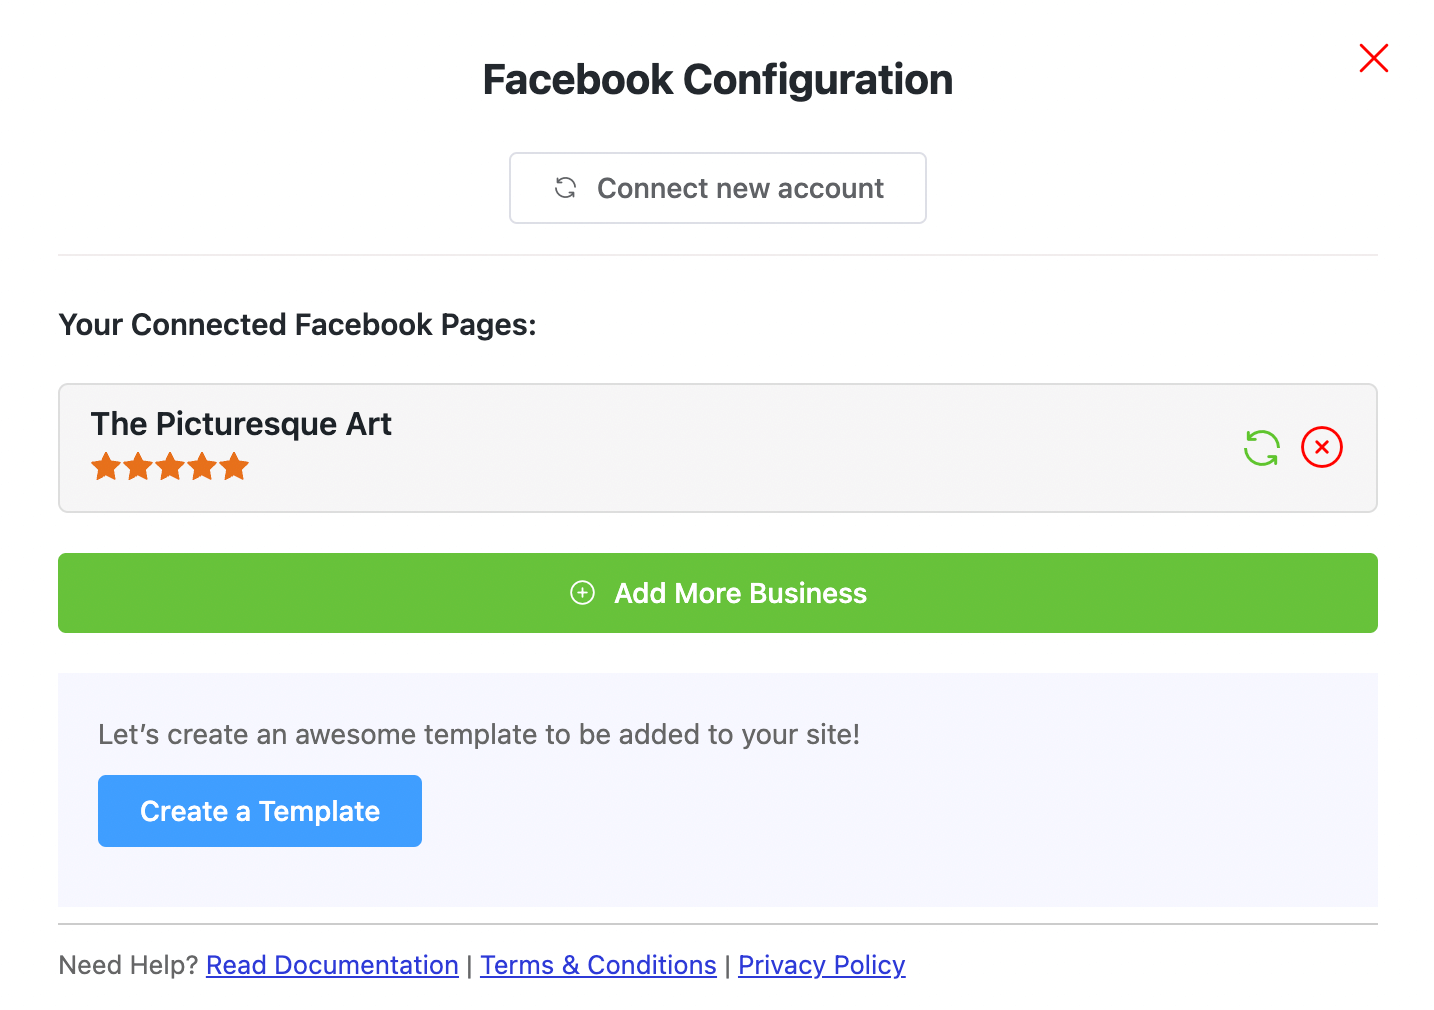Viewport: 1434px width, 1010px height.
Task: Click the fifth orange rating star
Action: [234, 466]
